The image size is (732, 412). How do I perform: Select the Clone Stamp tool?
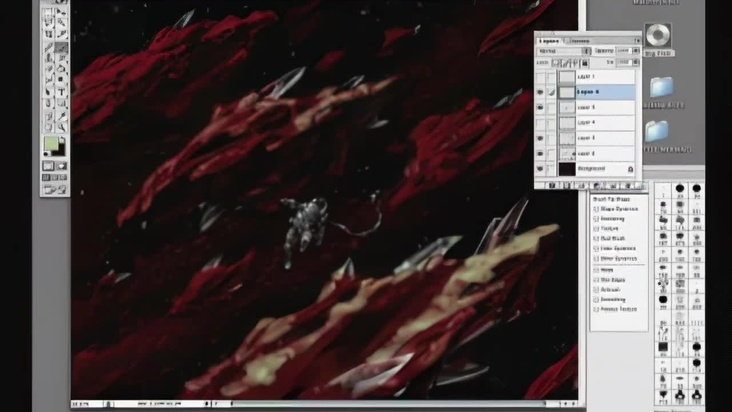[x=49, y=58]
